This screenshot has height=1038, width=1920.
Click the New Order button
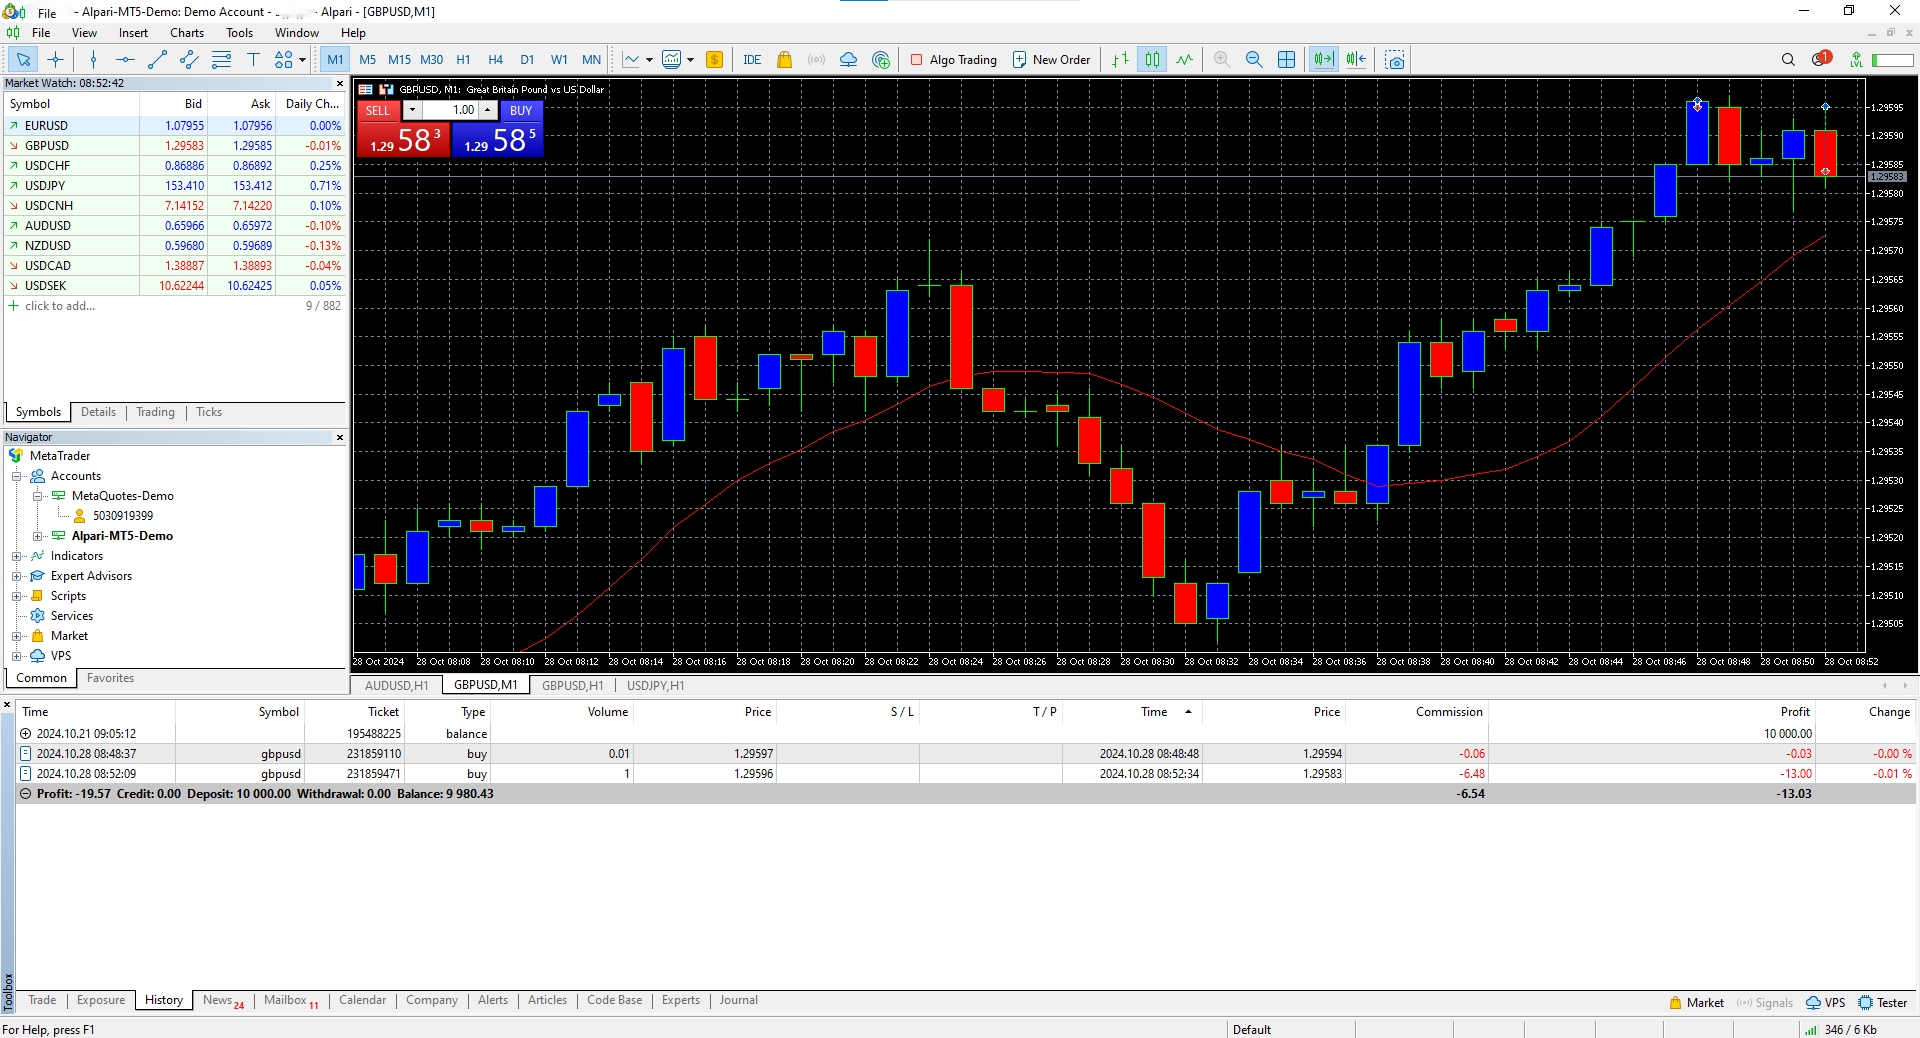point(1051,60)
